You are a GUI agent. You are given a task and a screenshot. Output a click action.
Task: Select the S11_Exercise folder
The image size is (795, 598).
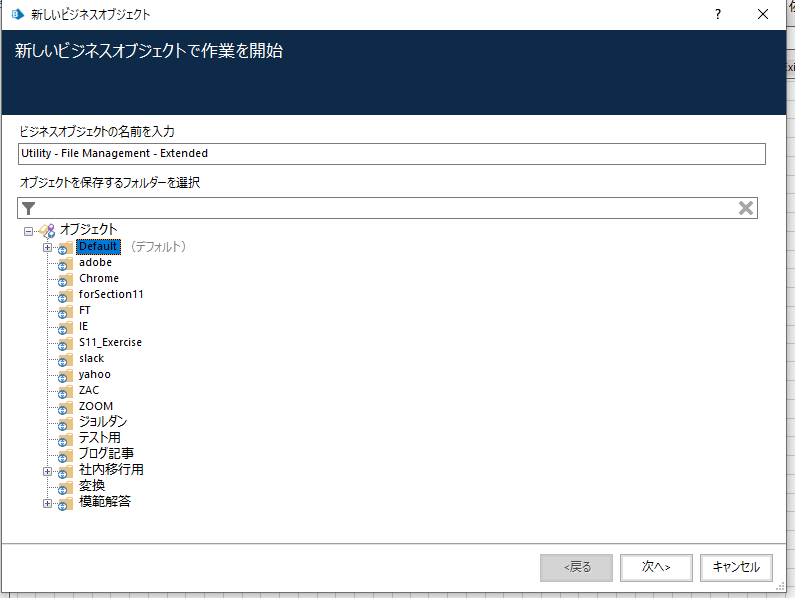[x=111, y=342]
